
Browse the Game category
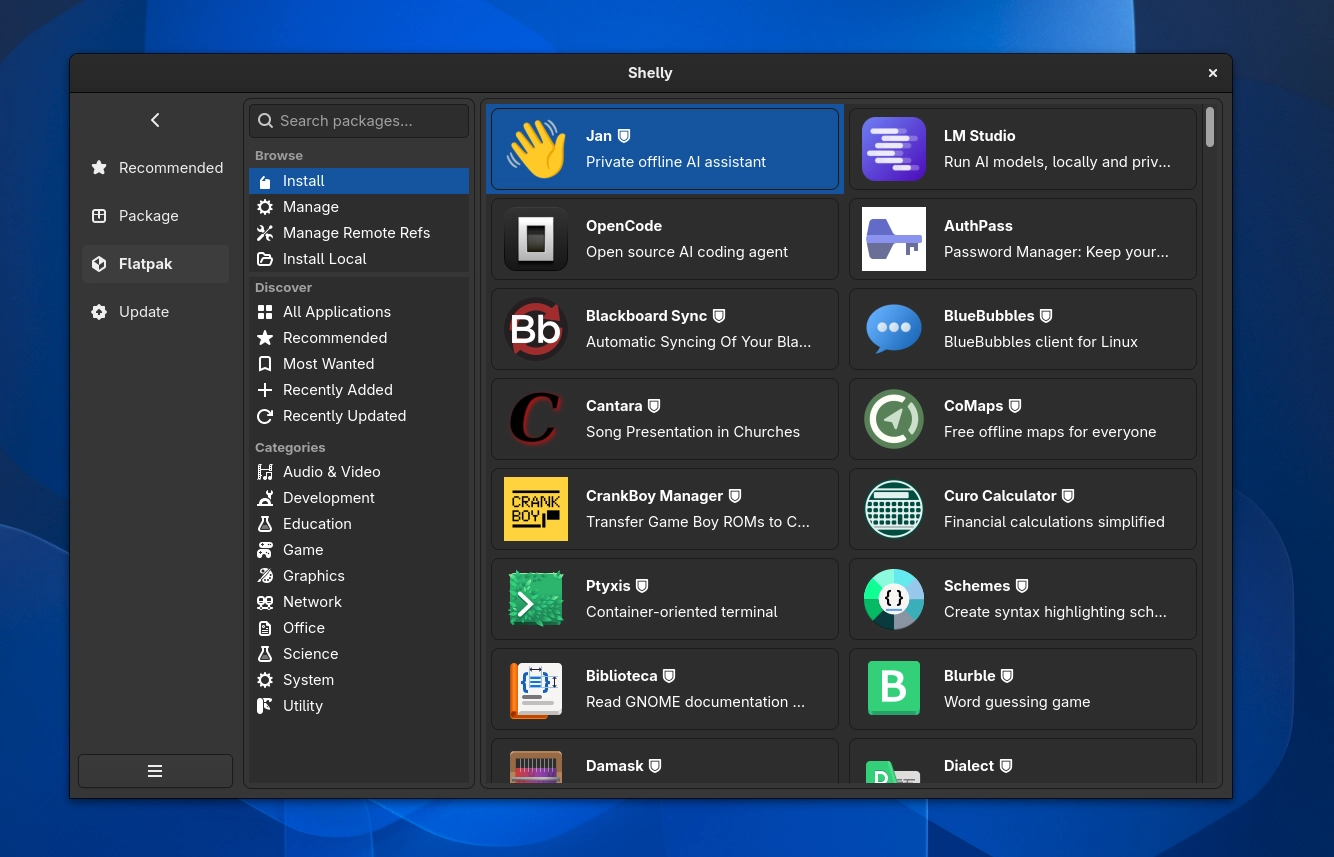359,550
